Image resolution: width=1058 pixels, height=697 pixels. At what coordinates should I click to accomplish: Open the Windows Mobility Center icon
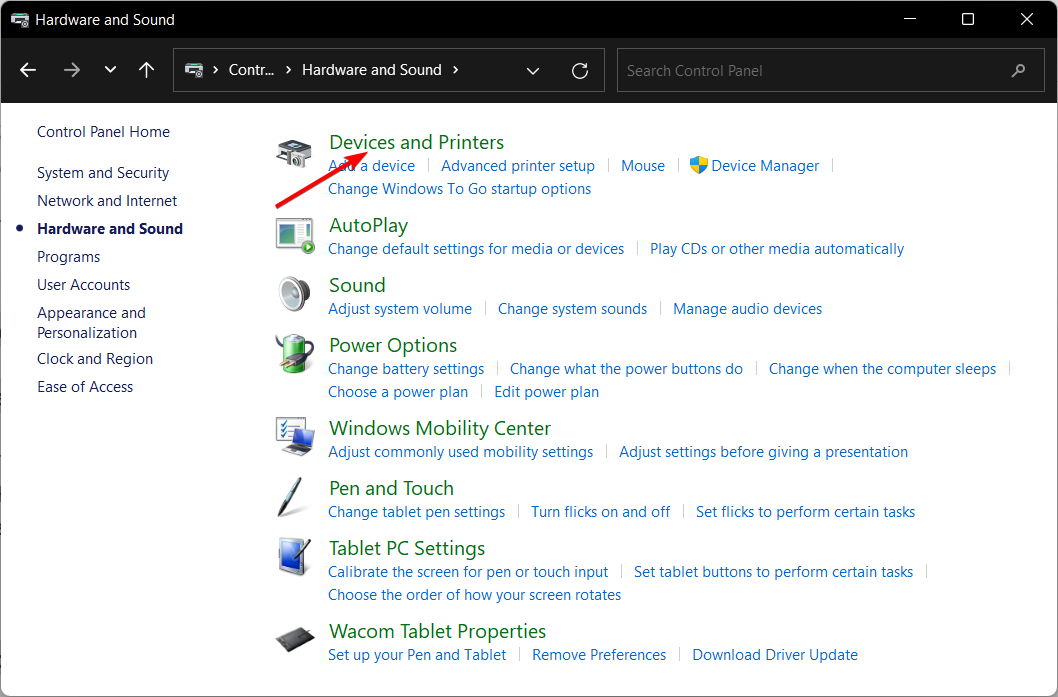pos(294,437)
